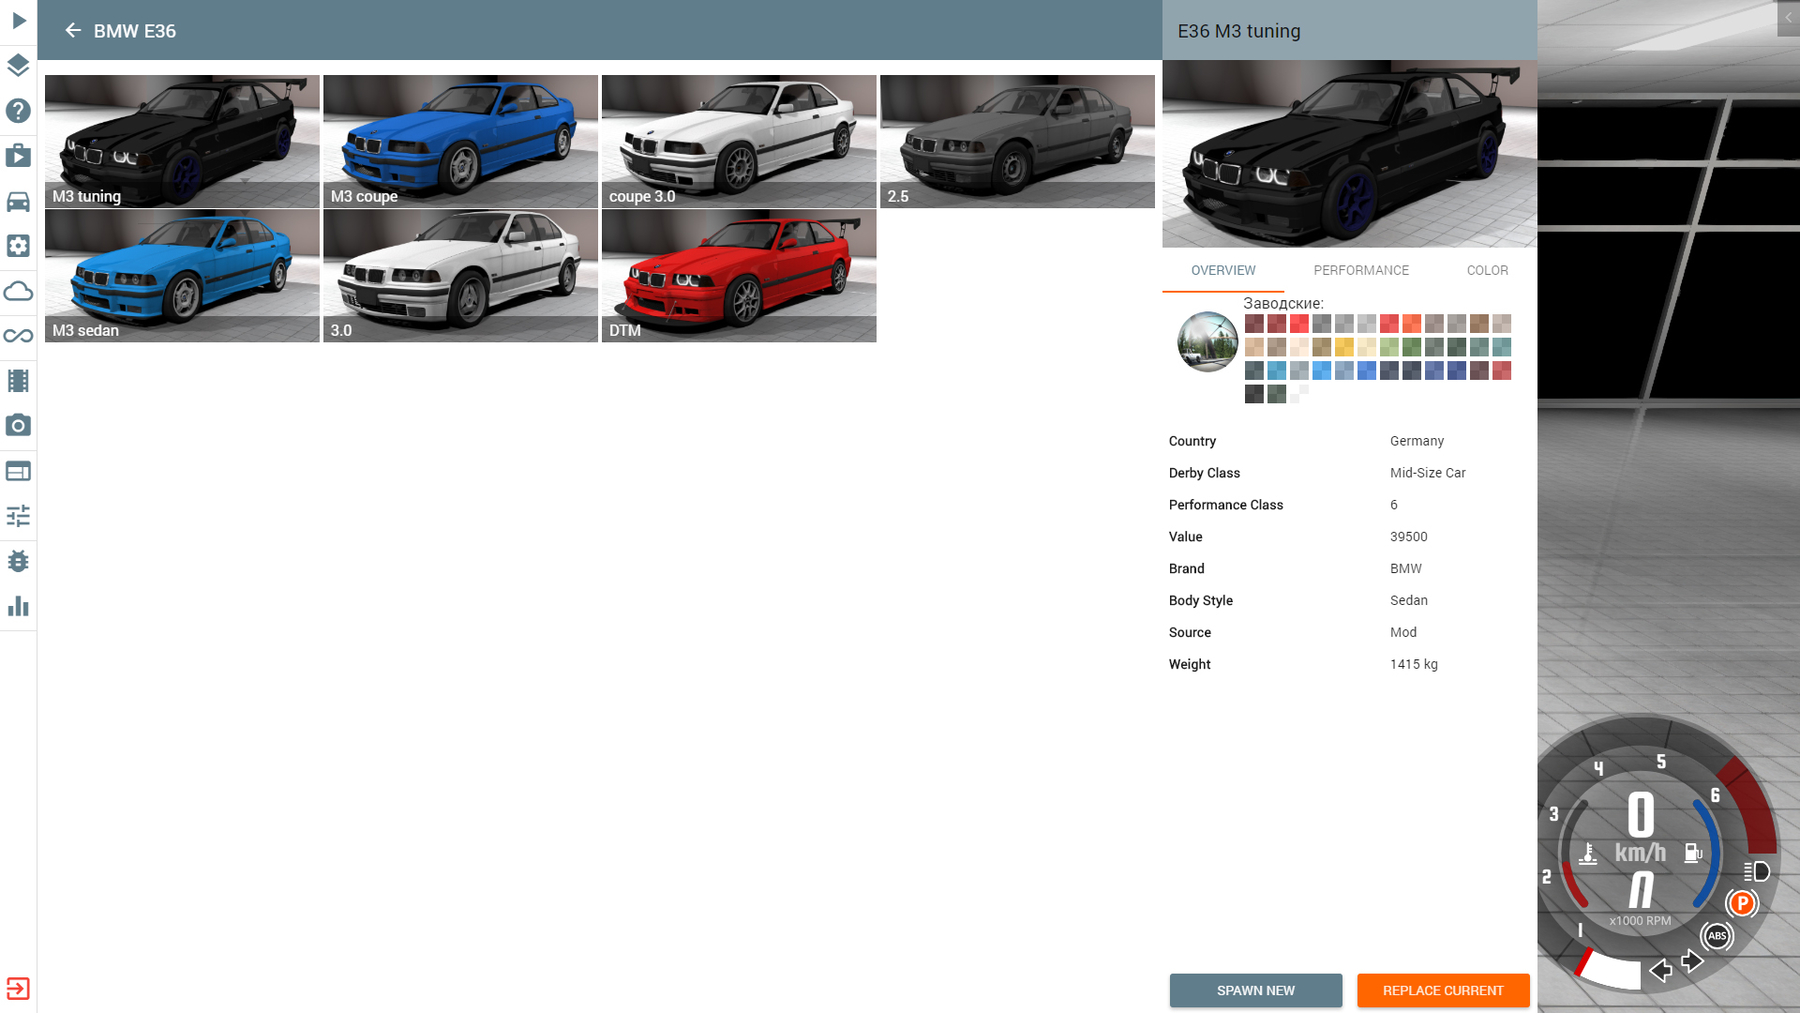
Task: Select the blue M3 coupe thumbnail
Action: click(x=460, y=141)
